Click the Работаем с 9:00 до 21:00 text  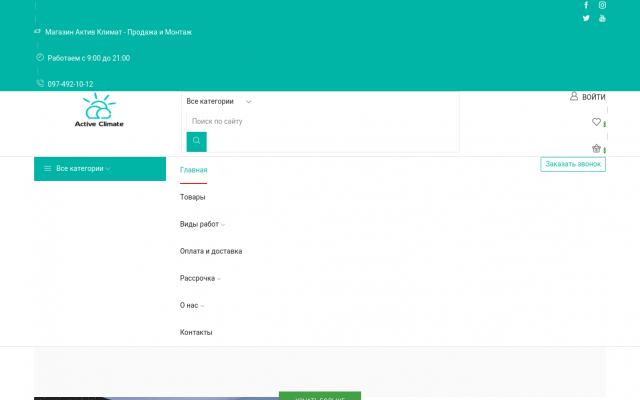(89, 58)
